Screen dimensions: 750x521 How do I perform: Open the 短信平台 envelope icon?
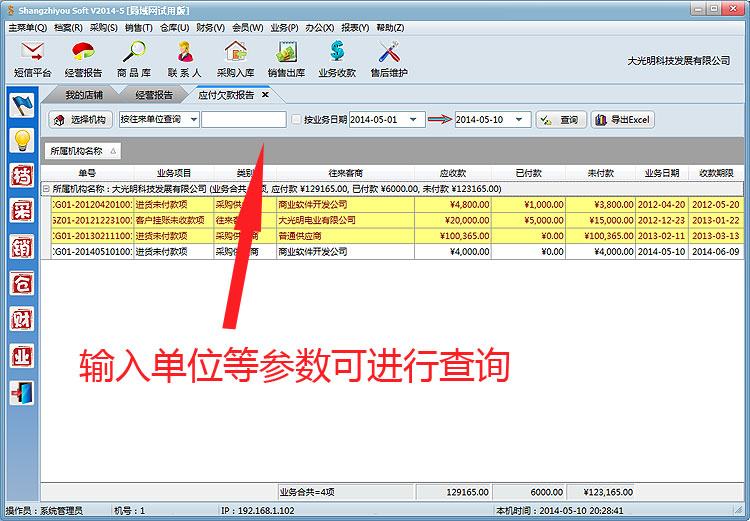pos(32,53)
